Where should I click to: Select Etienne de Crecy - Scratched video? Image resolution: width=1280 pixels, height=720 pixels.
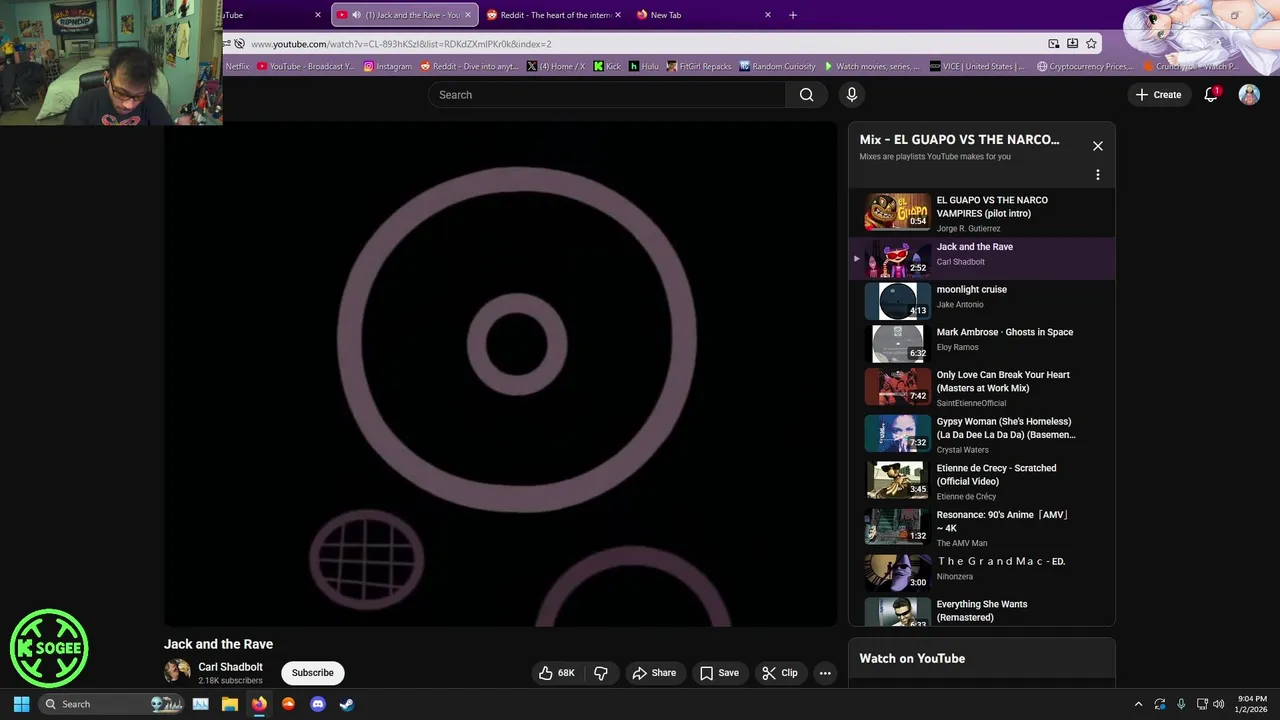(x=981, y=481)
